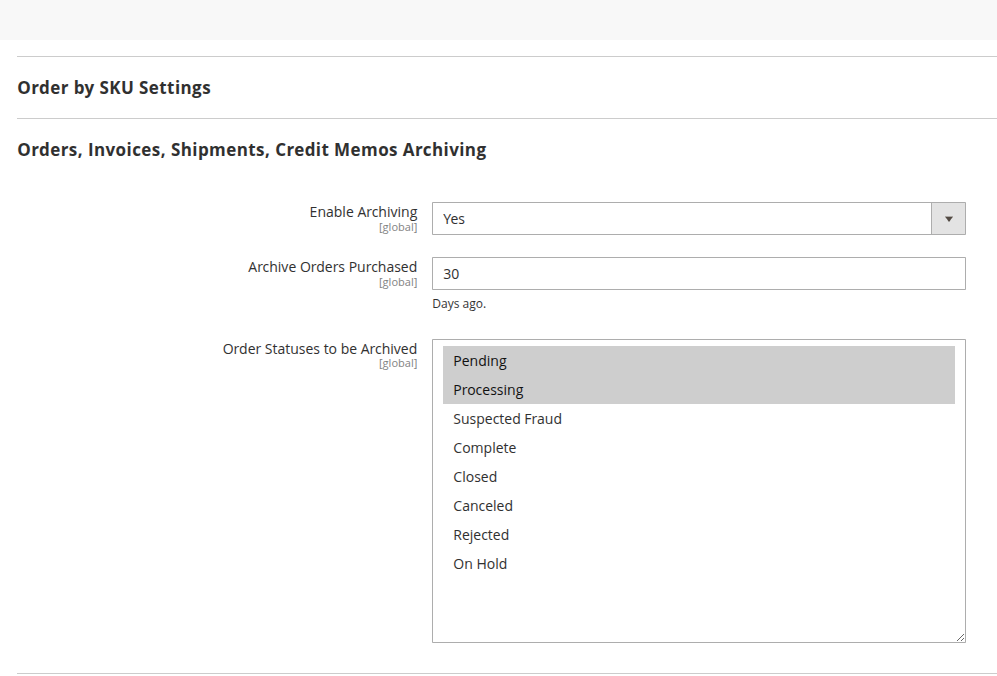Select Pending in the order statuses list
This screenshot has width=997, height=676.
(480, 361)
